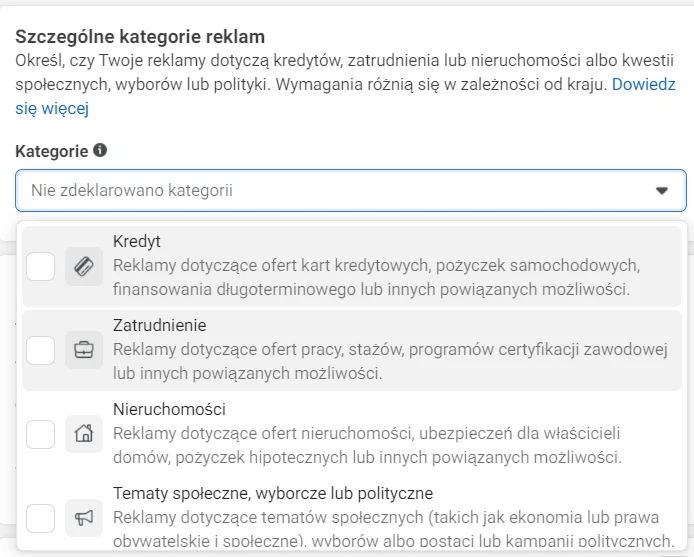Enable the Zatrudnienie checkbox
The image size is (694, 557).
point(41,350)
